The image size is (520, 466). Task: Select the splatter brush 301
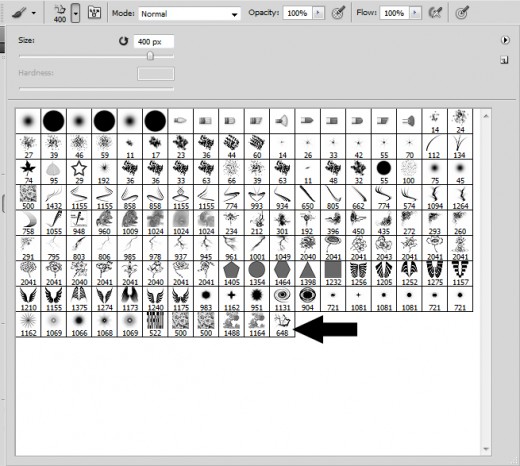tap(282, 223)
